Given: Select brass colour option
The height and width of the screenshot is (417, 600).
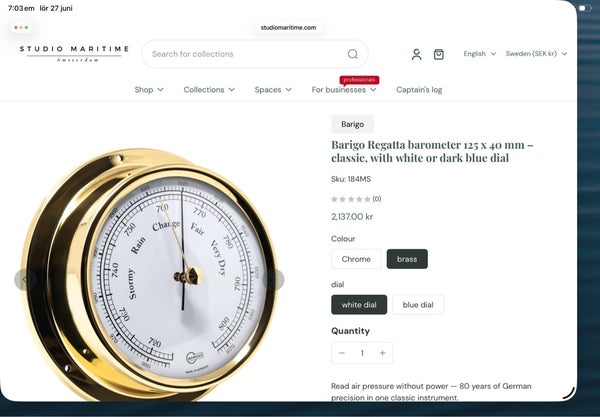Looking at the screenshot, I should click(407, 259).
